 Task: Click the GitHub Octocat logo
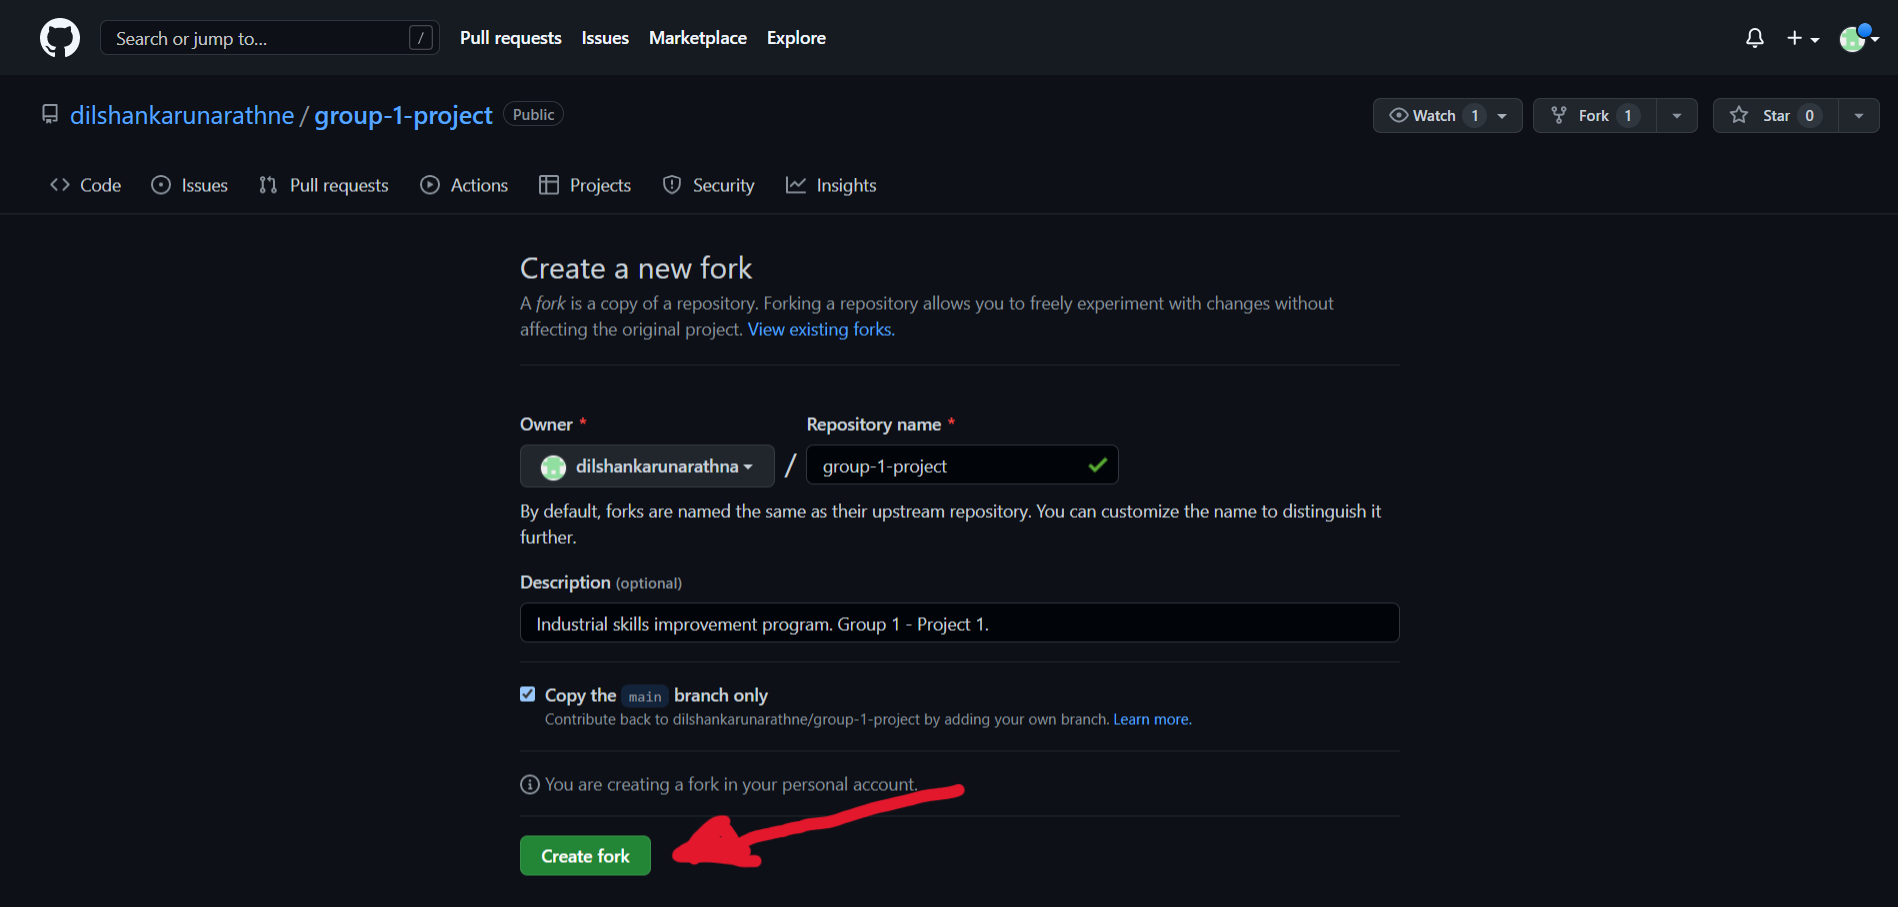coord(60,38)
